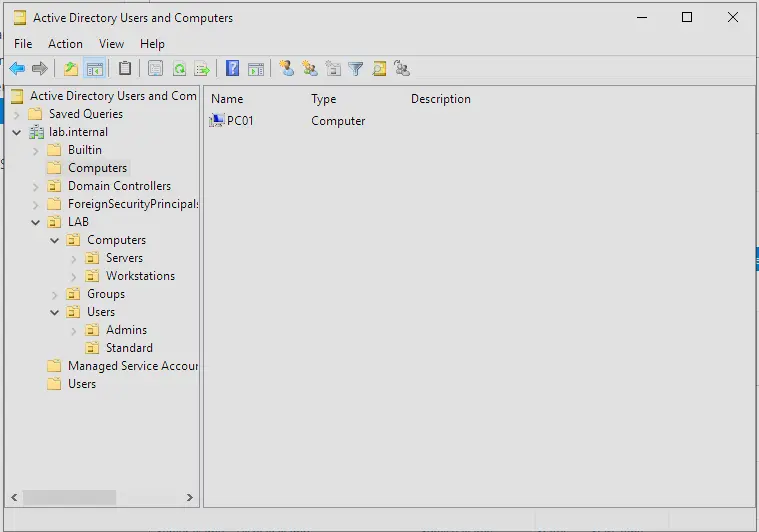Open the Help menu

click(x=152, y=44)
